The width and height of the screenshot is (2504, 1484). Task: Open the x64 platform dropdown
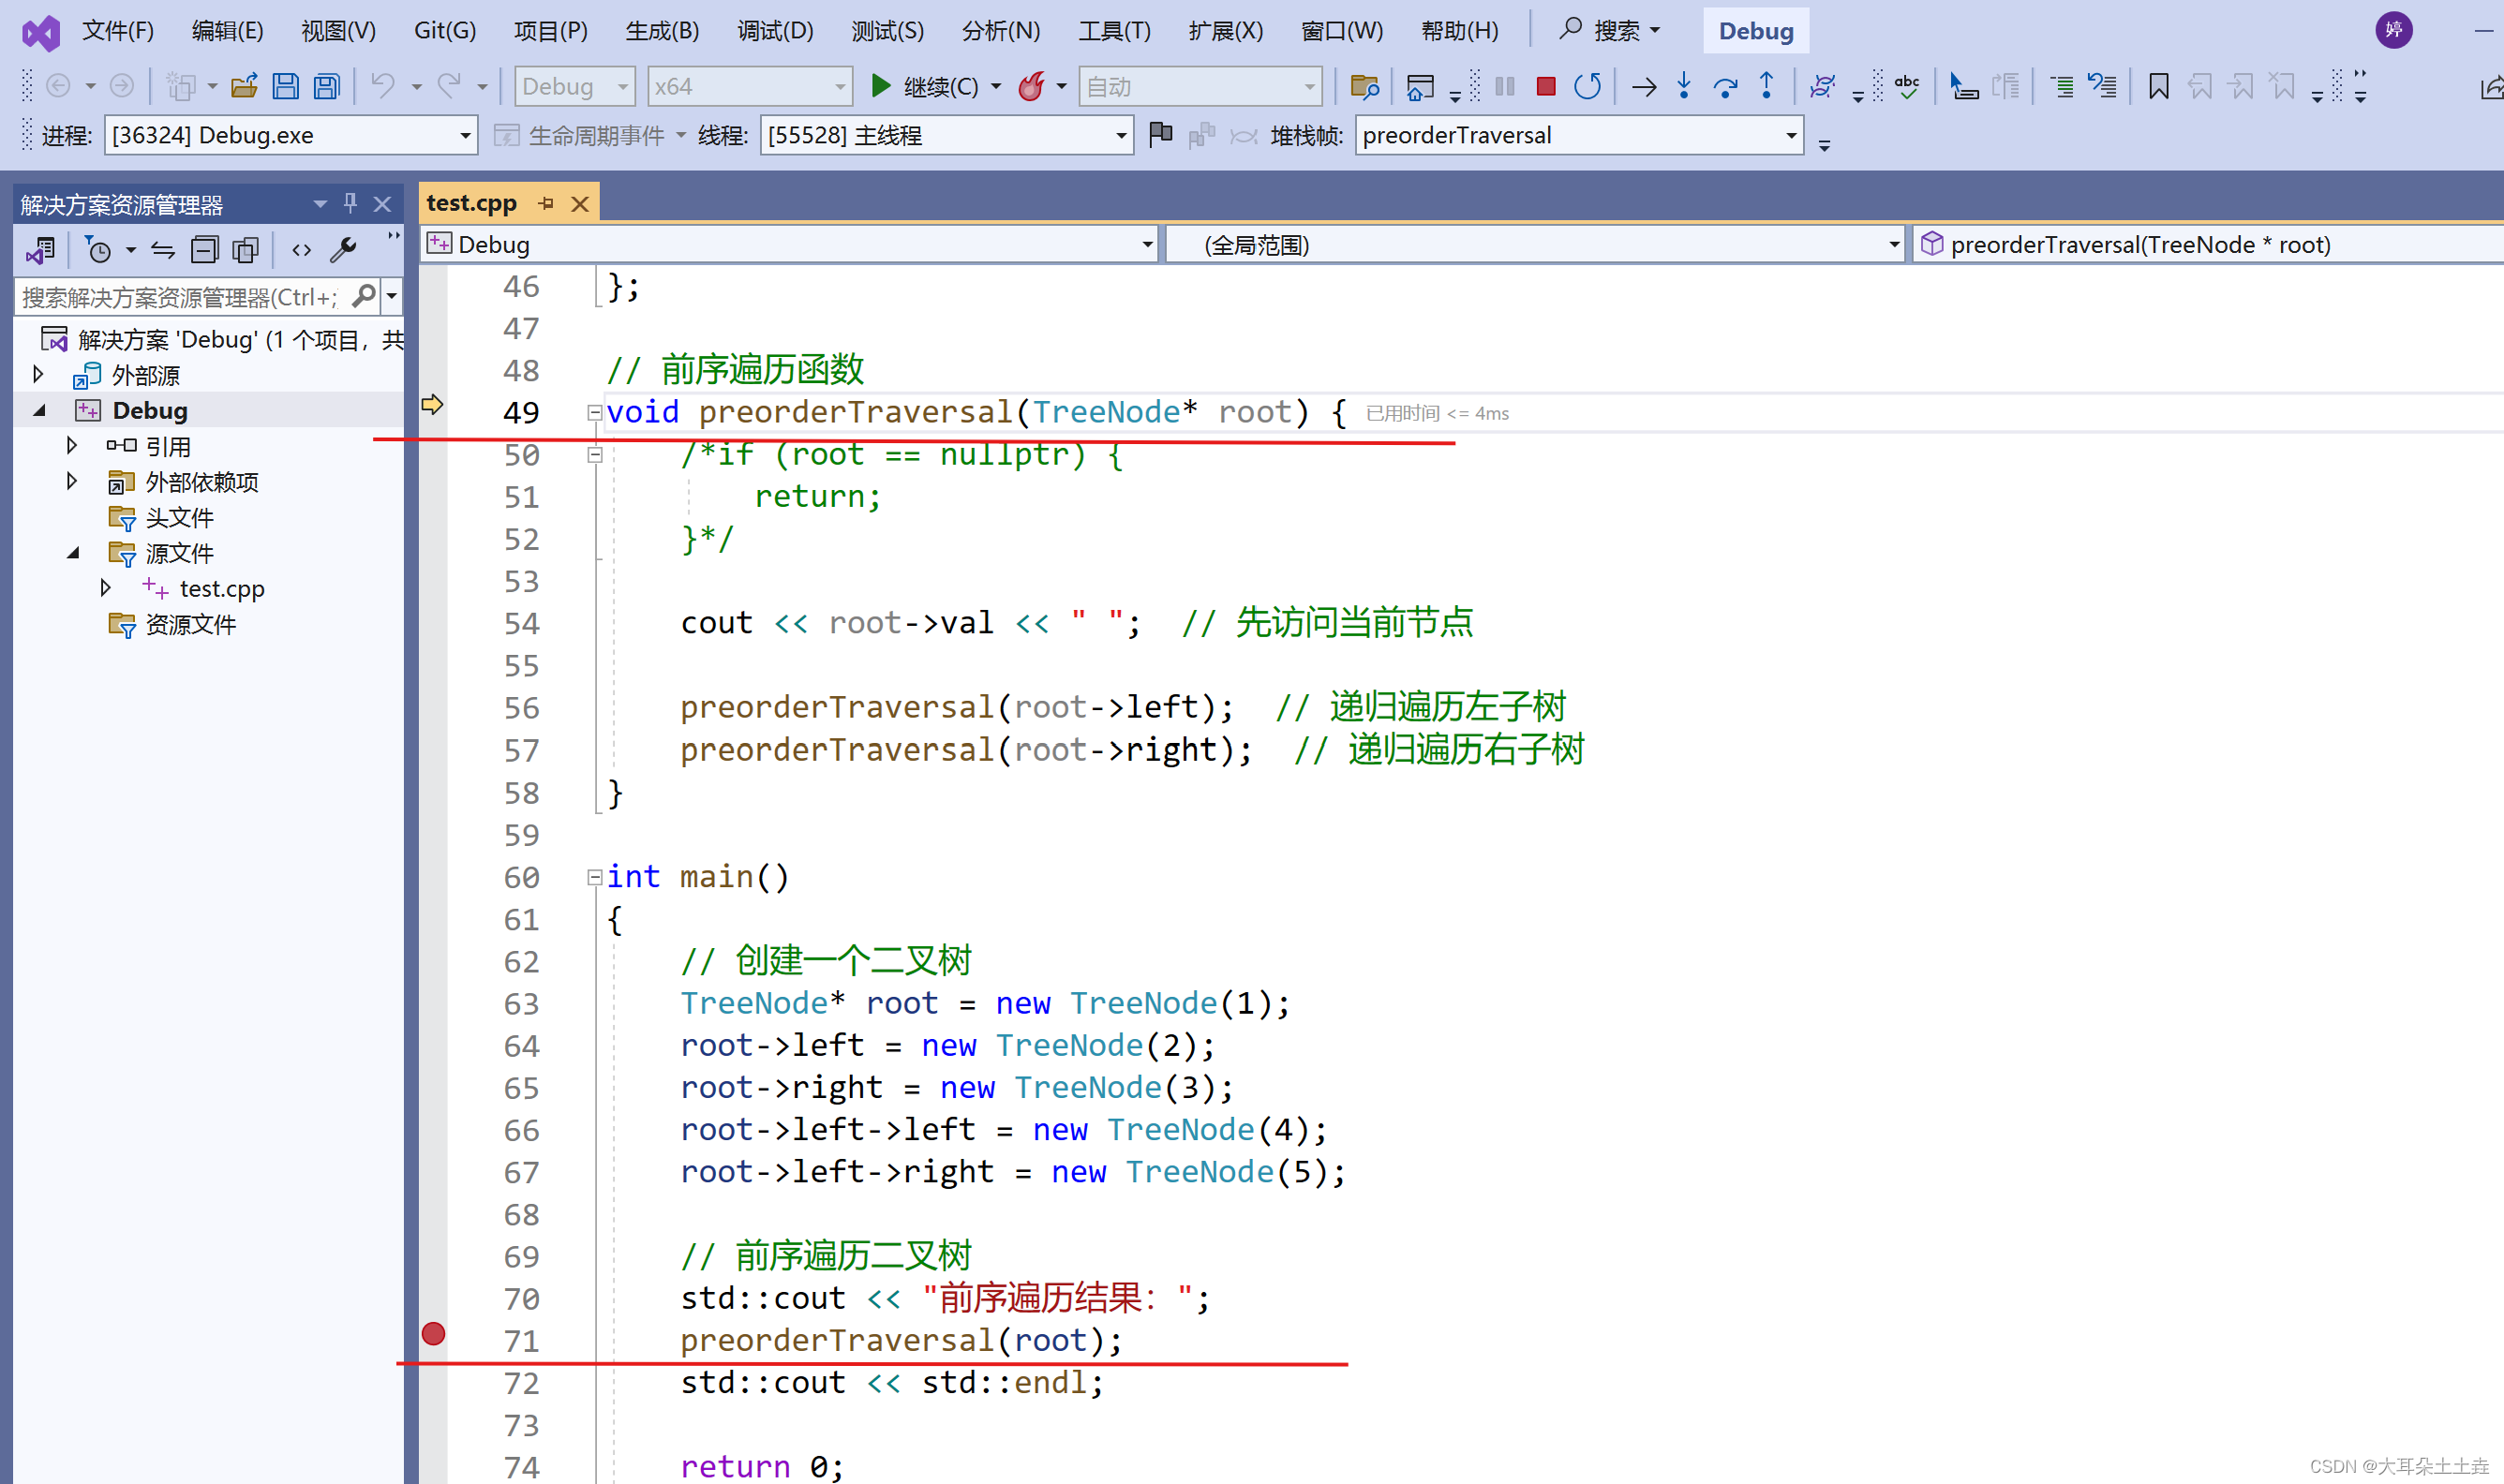tap(750, 87)
